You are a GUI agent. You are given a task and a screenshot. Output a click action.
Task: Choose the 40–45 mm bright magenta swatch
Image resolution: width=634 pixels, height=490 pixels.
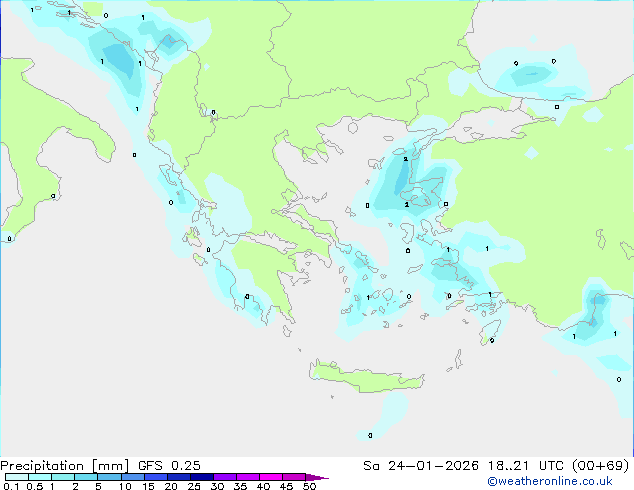(271, 477)
